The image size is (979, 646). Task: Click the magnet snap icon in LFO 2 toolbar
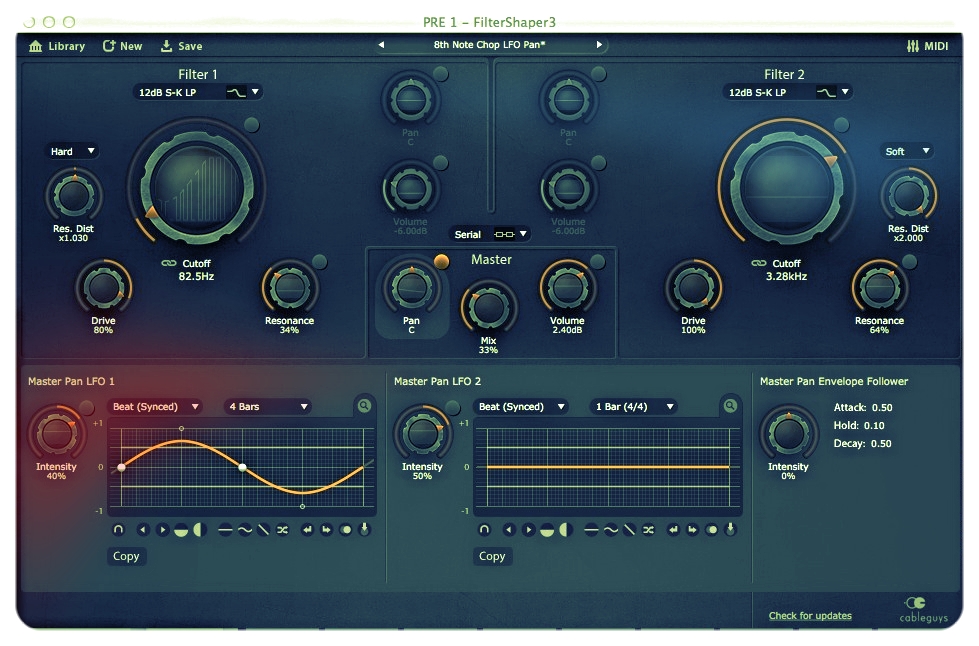click(484, 530)
